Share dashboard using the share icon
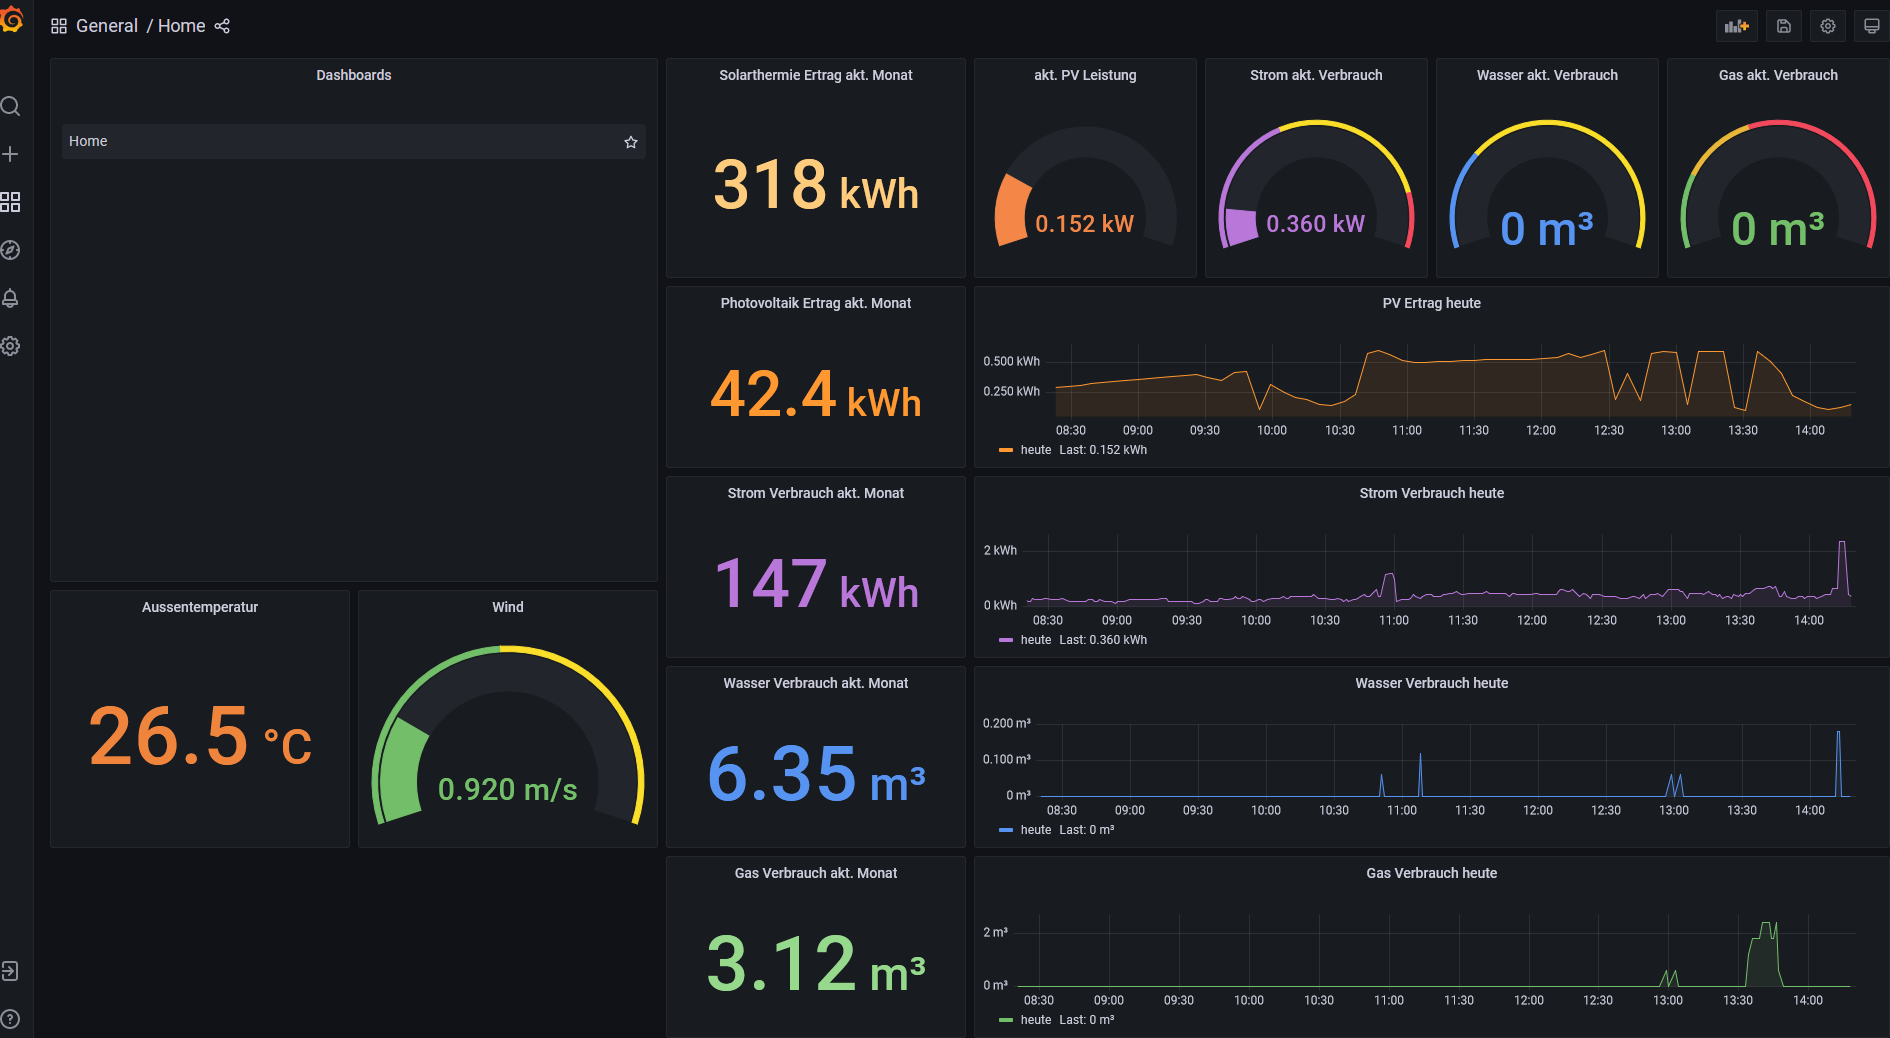Screen dimensions: 1890x1038 (x=222, y=26)
